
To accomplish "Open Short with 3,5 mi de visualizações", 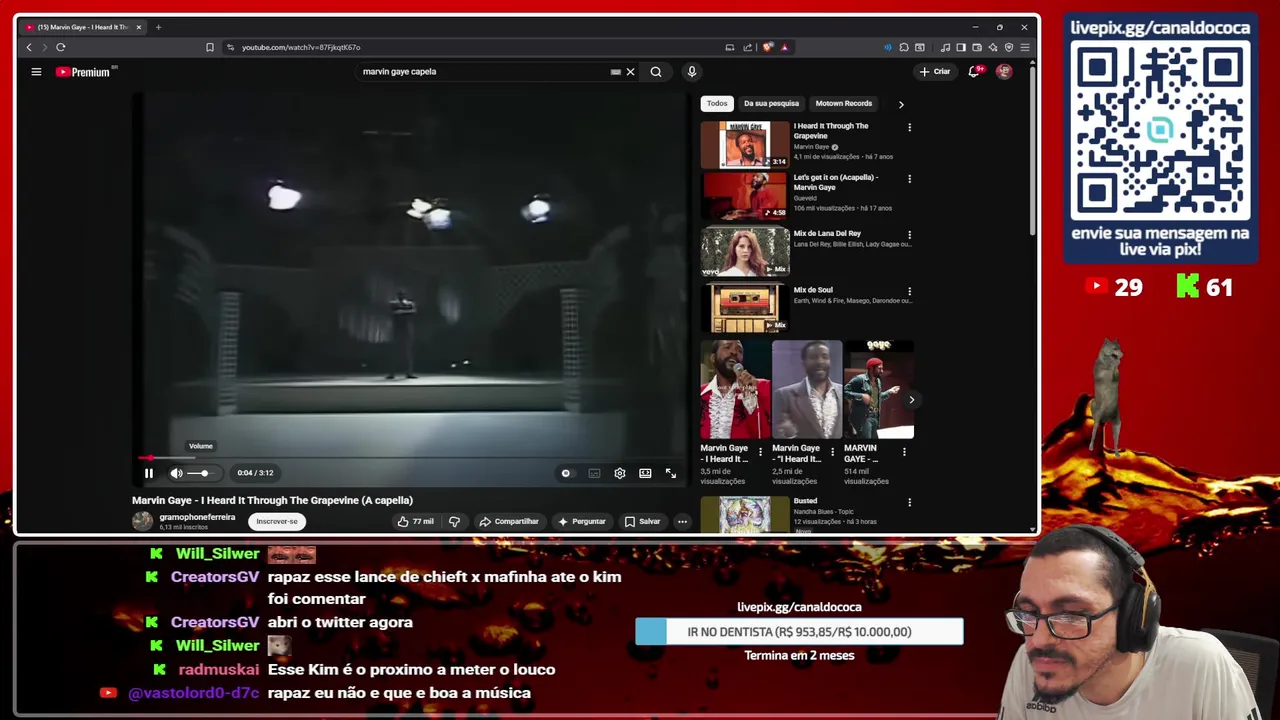I will (x=735, y=390).
